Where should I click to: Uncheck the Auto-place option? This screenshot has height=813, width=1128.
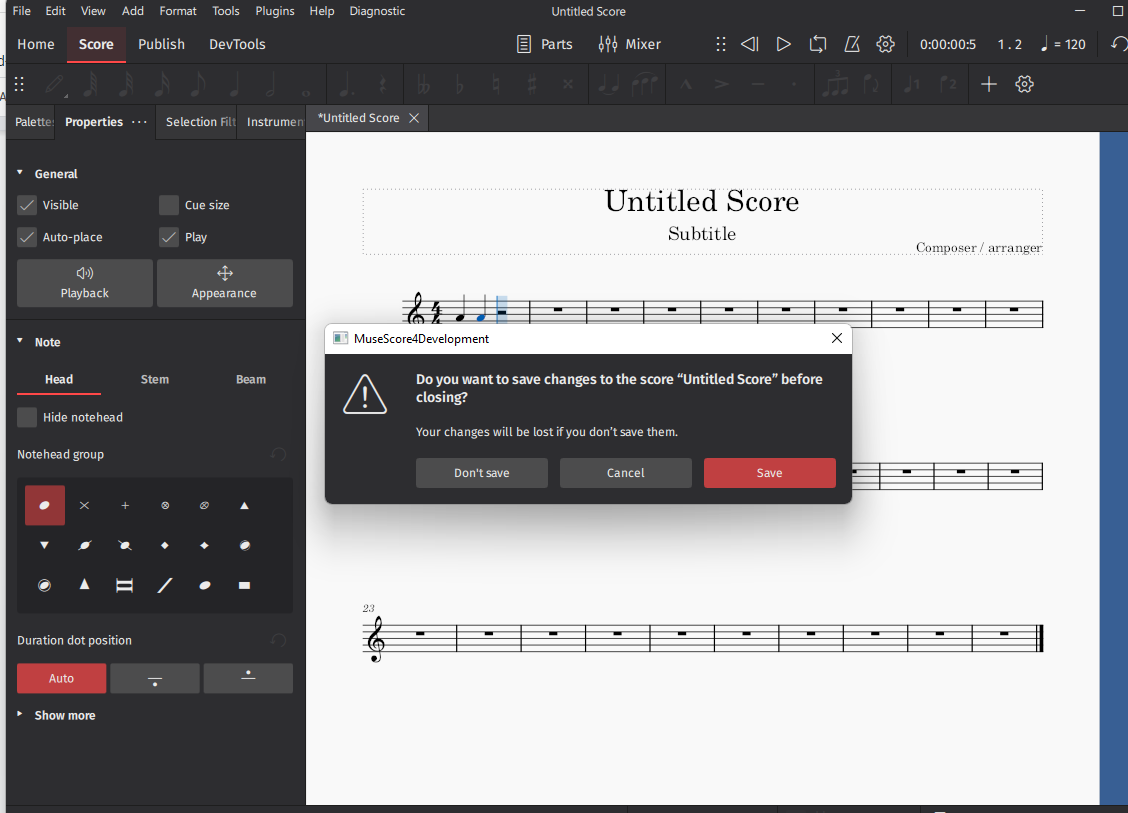(x=26, y=236)
